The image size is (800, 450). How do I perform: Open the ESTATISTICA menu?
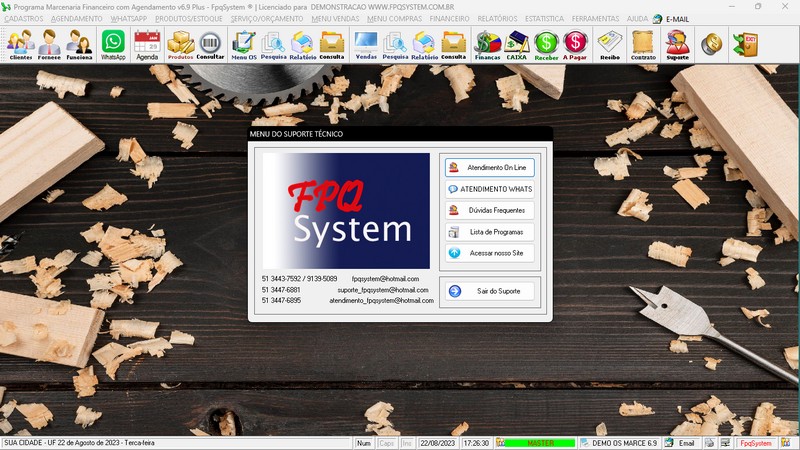544,19
